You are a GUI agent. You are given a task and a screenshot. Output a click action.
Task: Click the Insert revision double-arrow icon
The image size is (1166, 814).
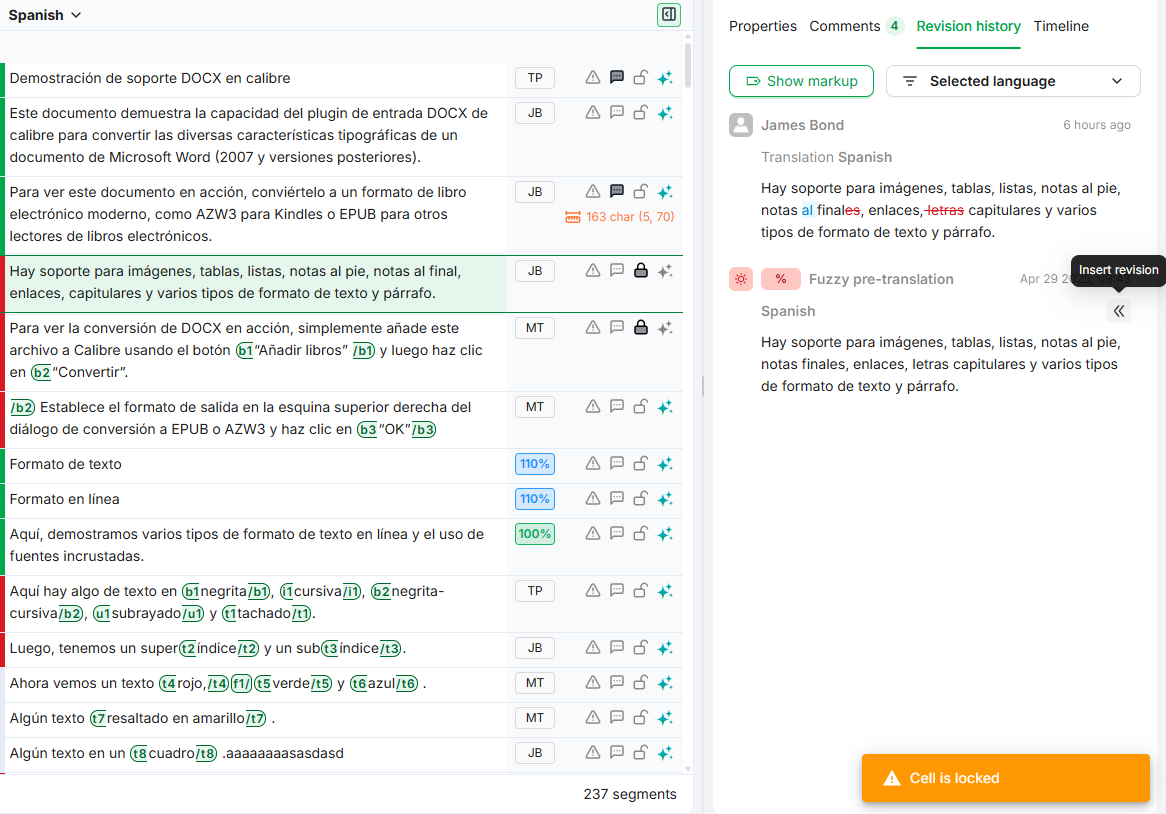click(1119, 311)
